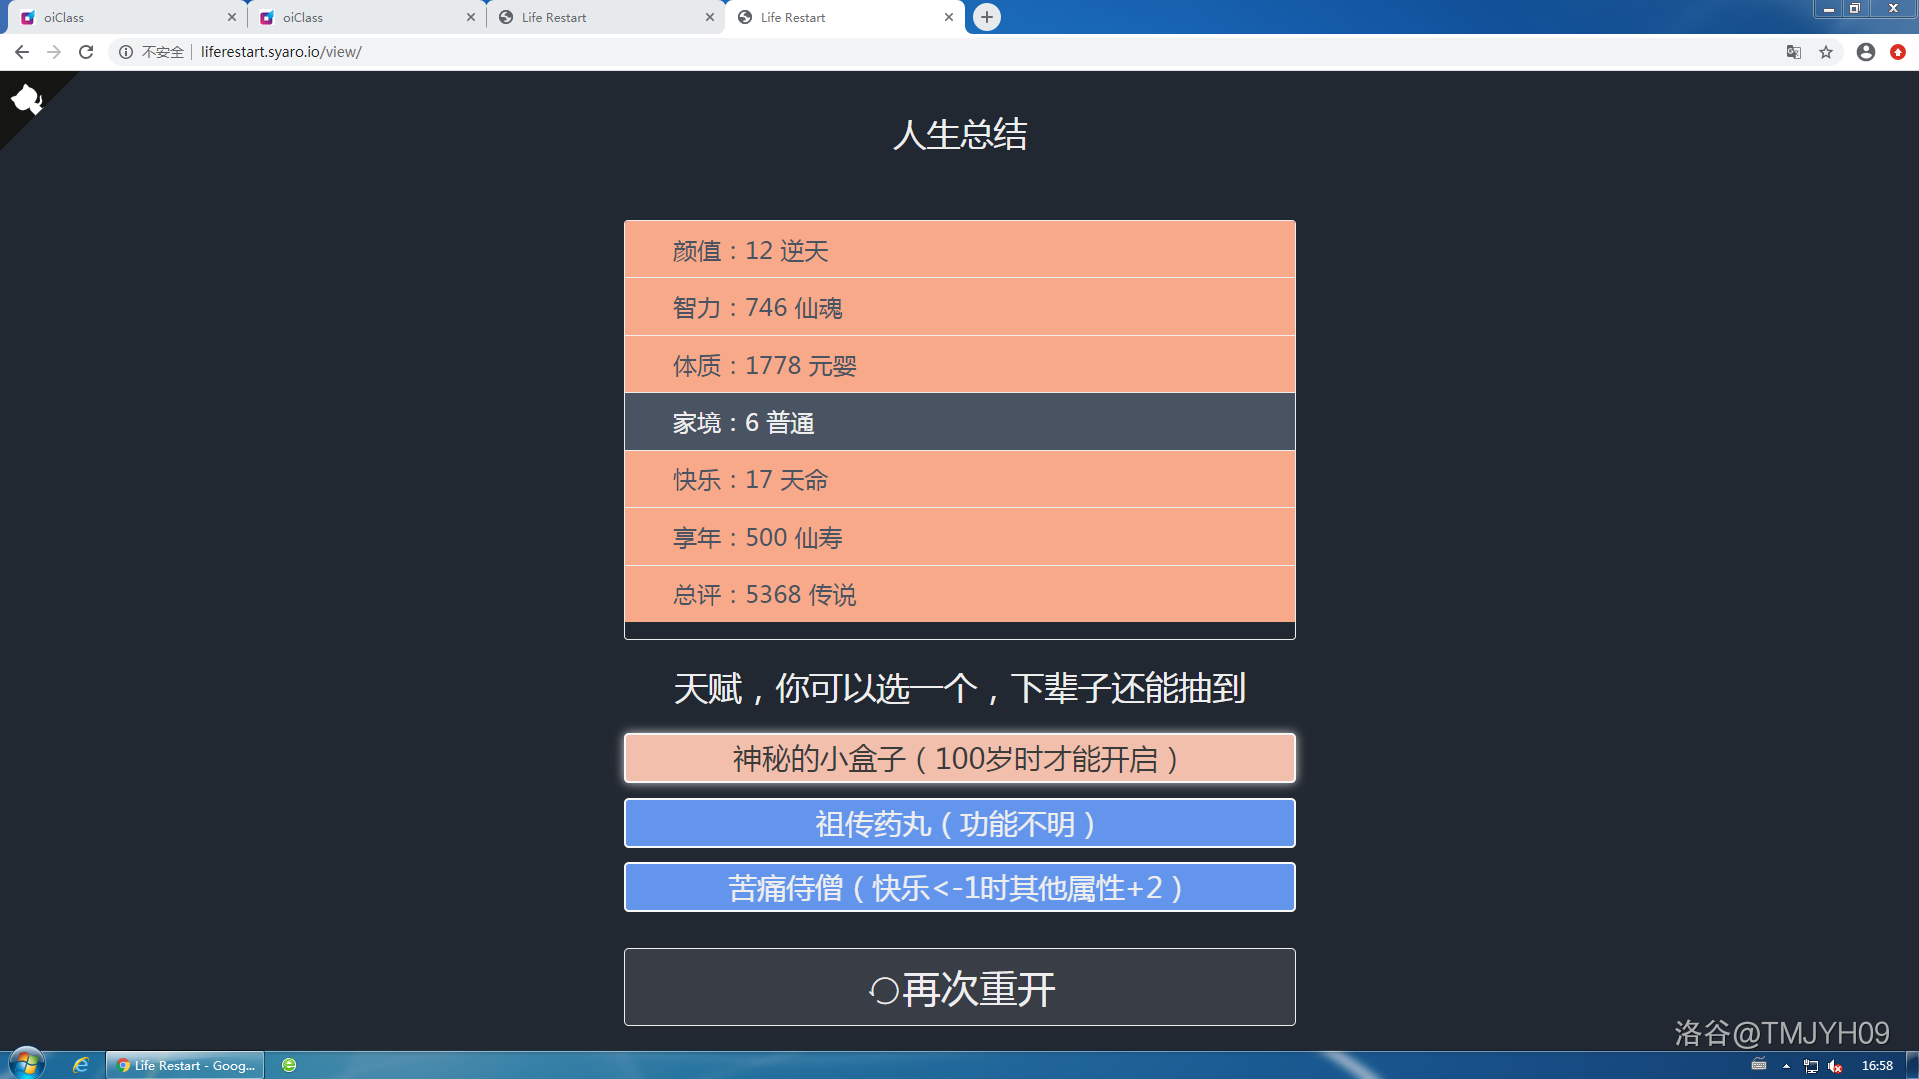
Task: Click the 总评：5368 传说 row
Action: [959, 594]
